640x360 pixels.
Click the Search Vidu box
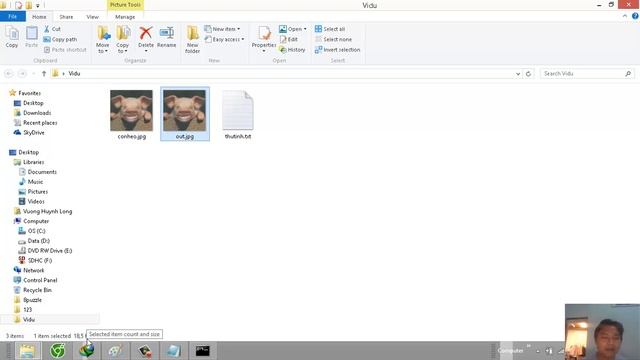(x=587, y=73)
